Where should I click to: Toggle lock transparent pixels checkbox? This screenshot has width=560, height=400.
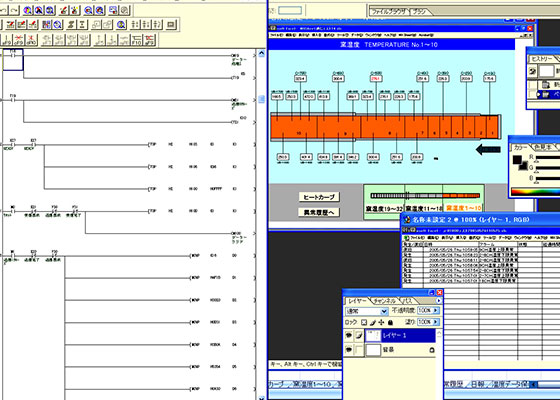(x=364, y=322)
